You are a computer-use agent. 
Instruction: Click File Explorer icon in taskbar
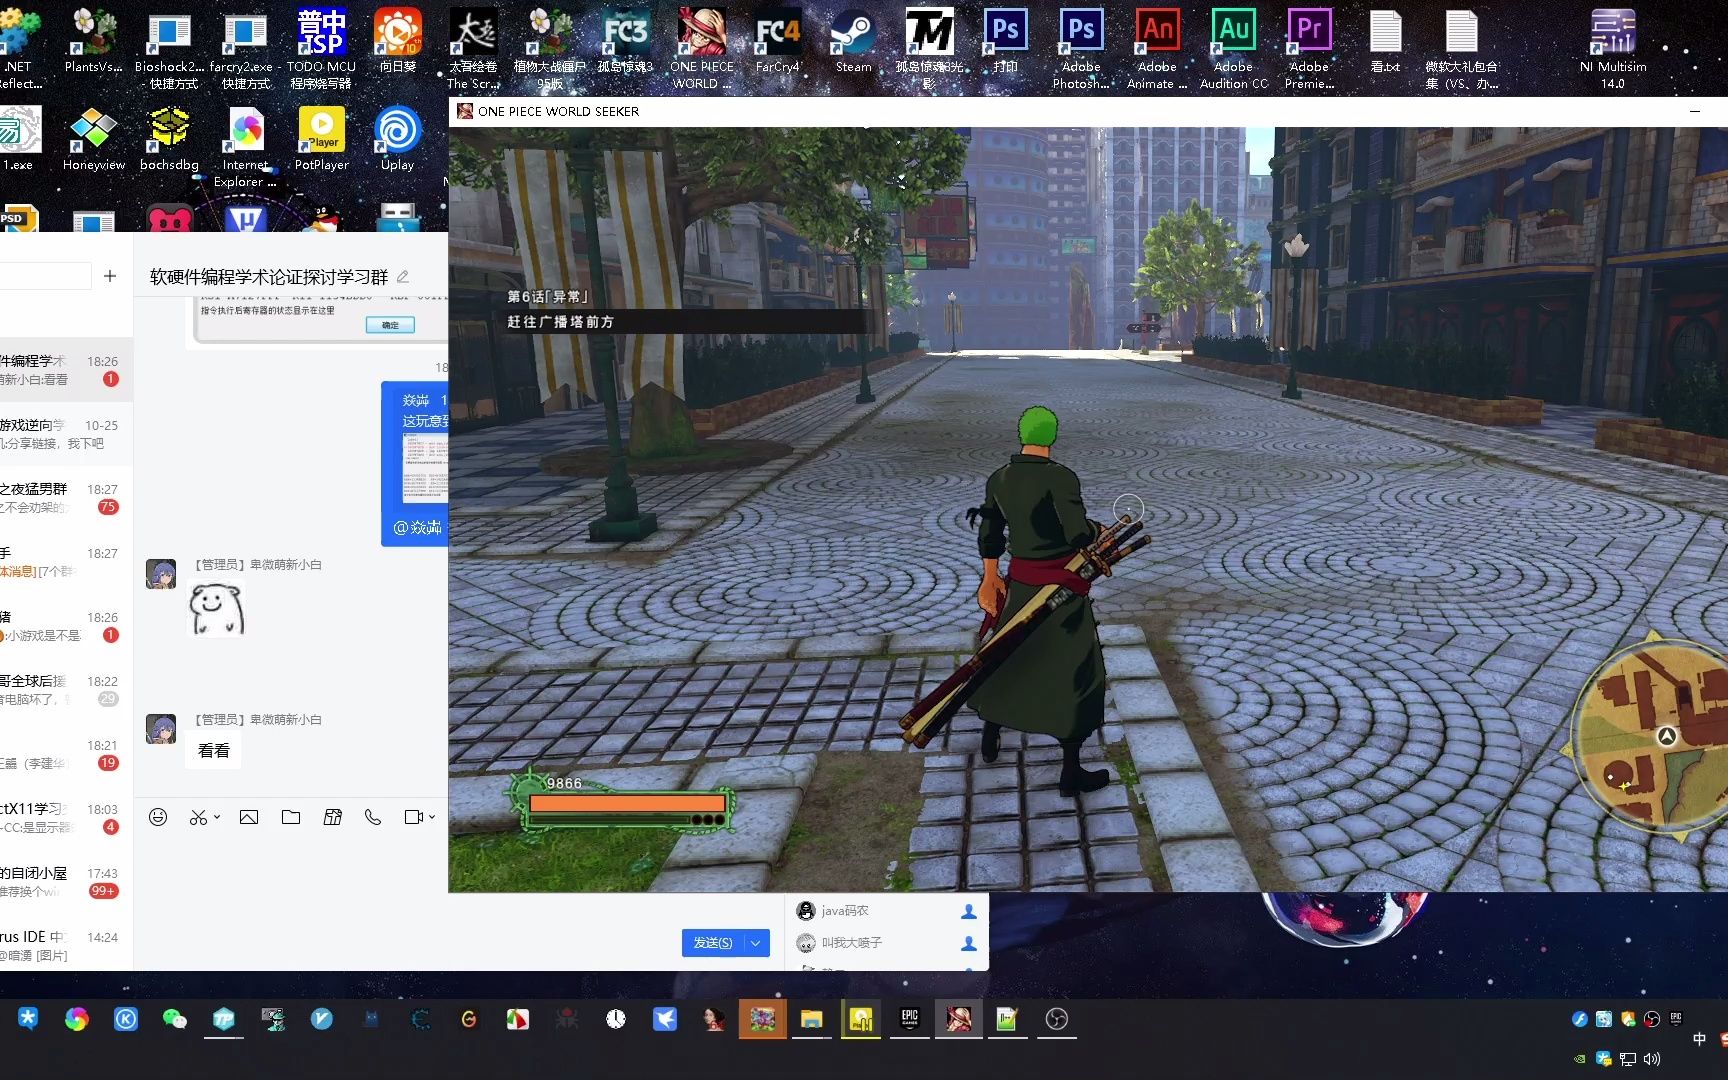coord(811,1019)
